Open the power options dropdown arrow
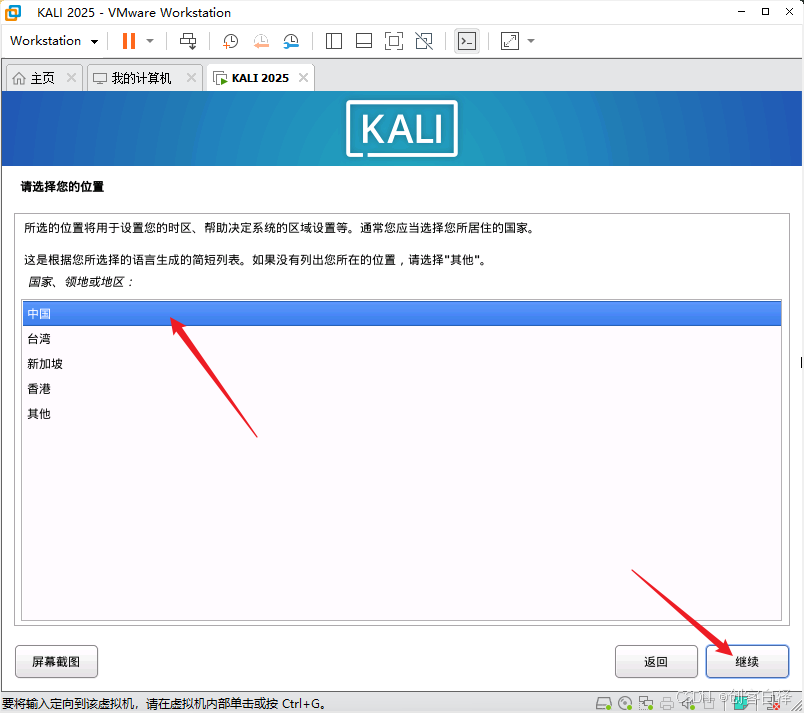The width and height of the screenshot is (804, 713). coord(150,41)
